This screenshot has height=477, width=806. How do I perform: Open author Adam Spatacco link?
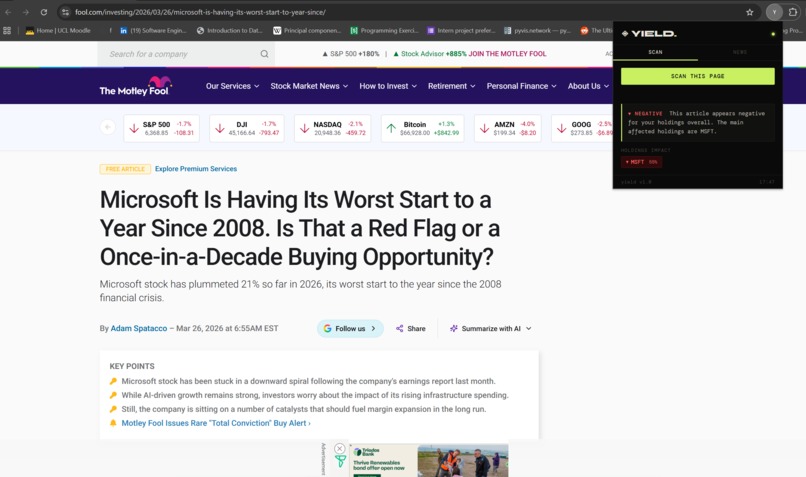point(139,328)
